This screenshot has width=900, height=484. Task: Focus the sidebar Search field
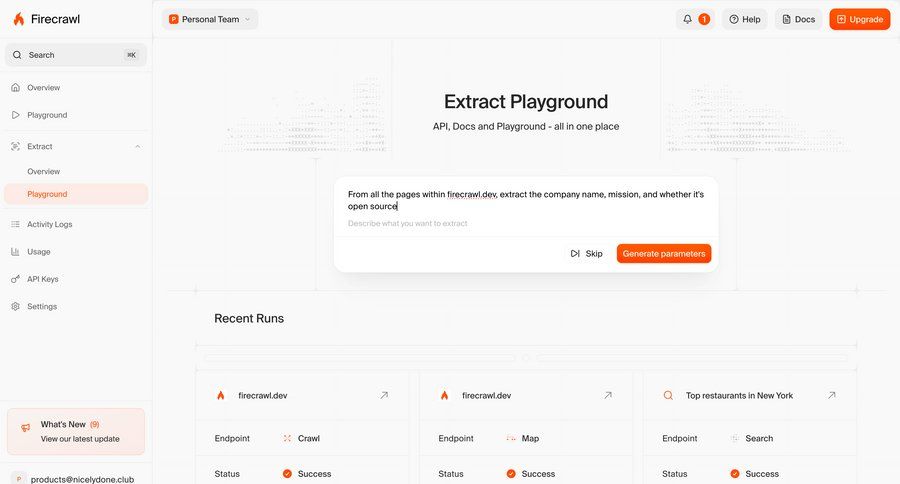click(x=76, y=55)
